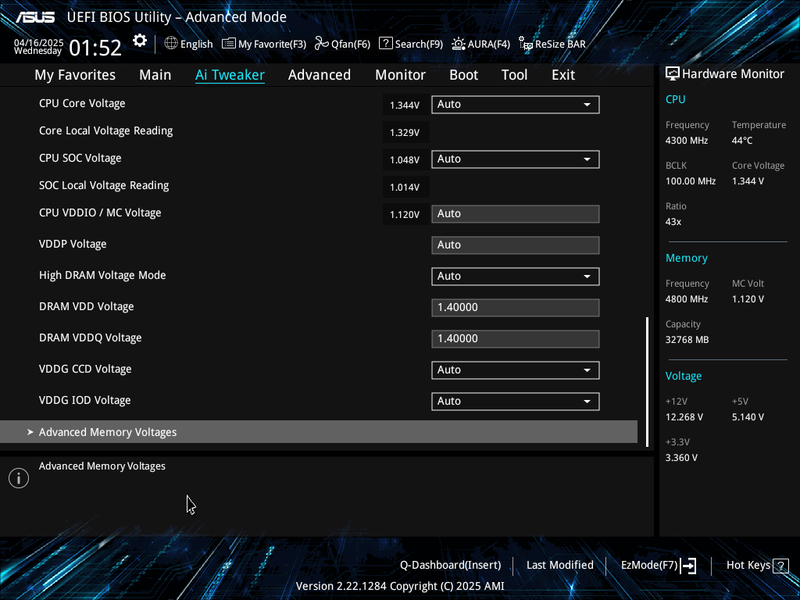Click the 32768 MB capacity value
The width and height of the screenshot is (800, 600).
coord(687,340)
